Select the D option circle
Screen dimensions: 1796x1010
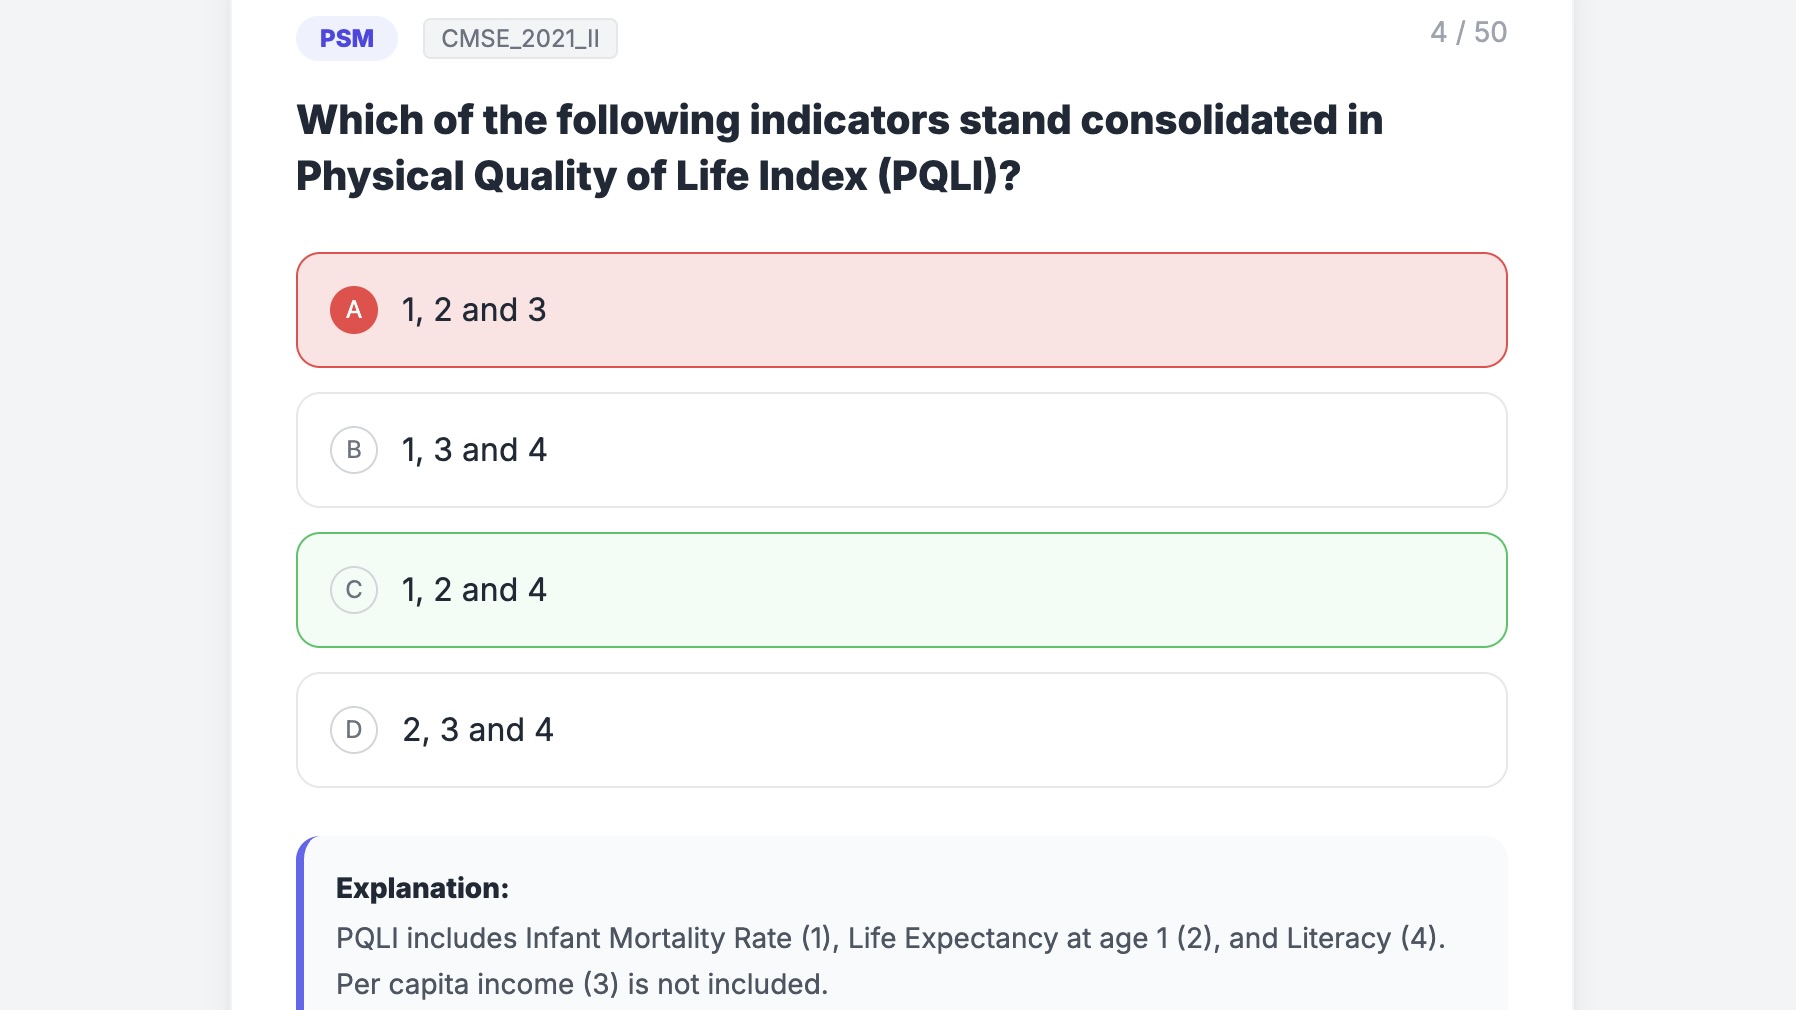pos(354,730)
